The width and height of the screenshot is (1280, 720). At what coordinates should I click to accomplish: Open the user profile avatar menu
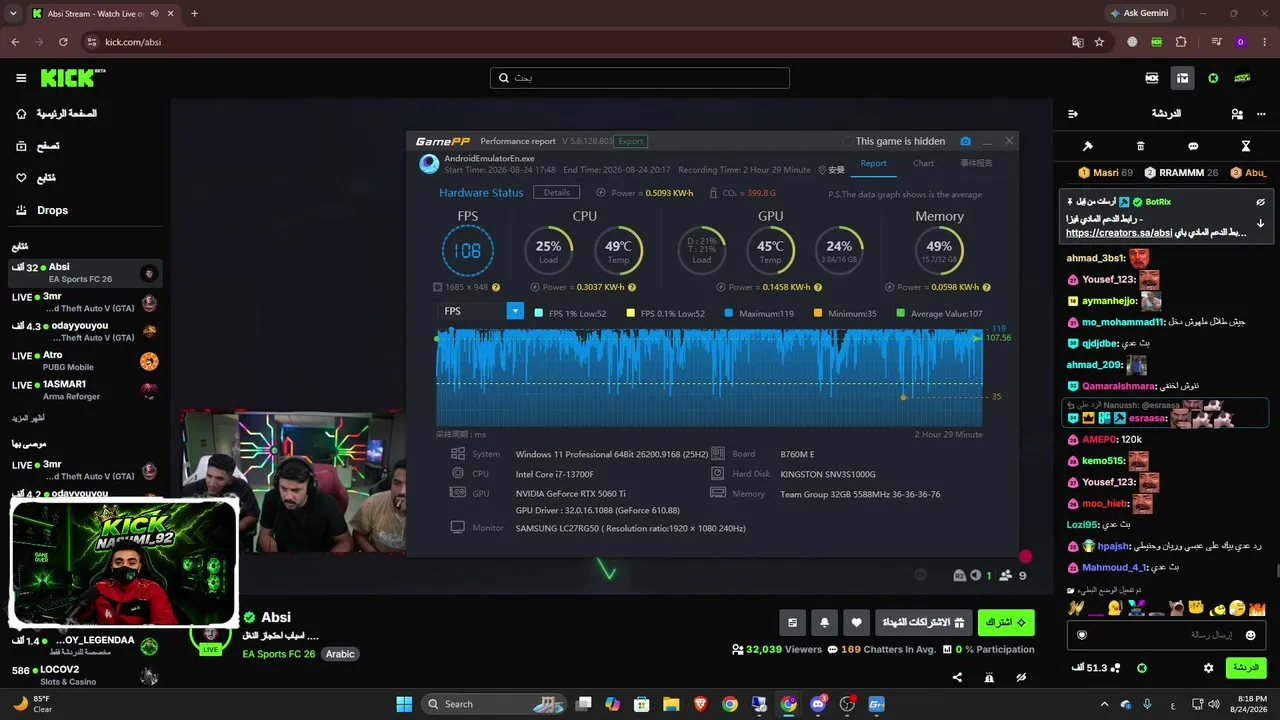[1242, 78]
